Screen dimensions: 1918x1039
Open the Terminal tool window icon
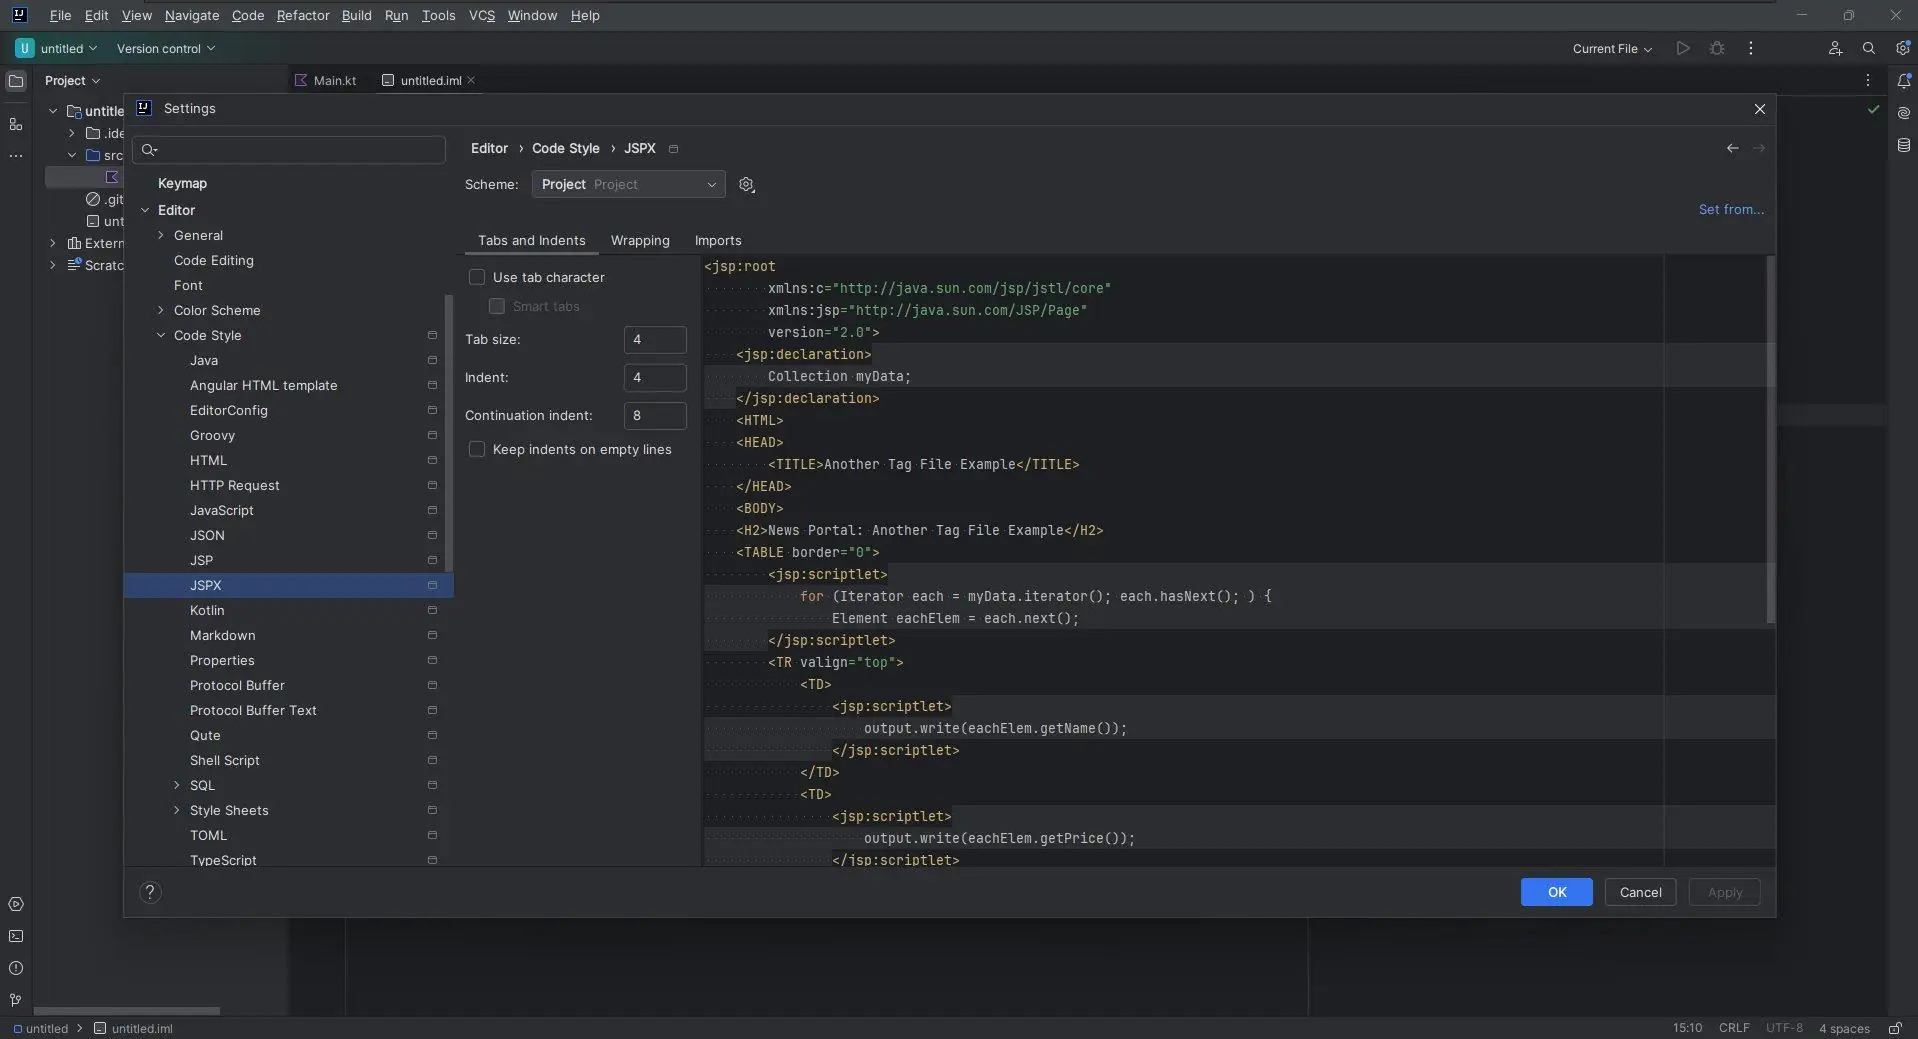tap(16, 937)
